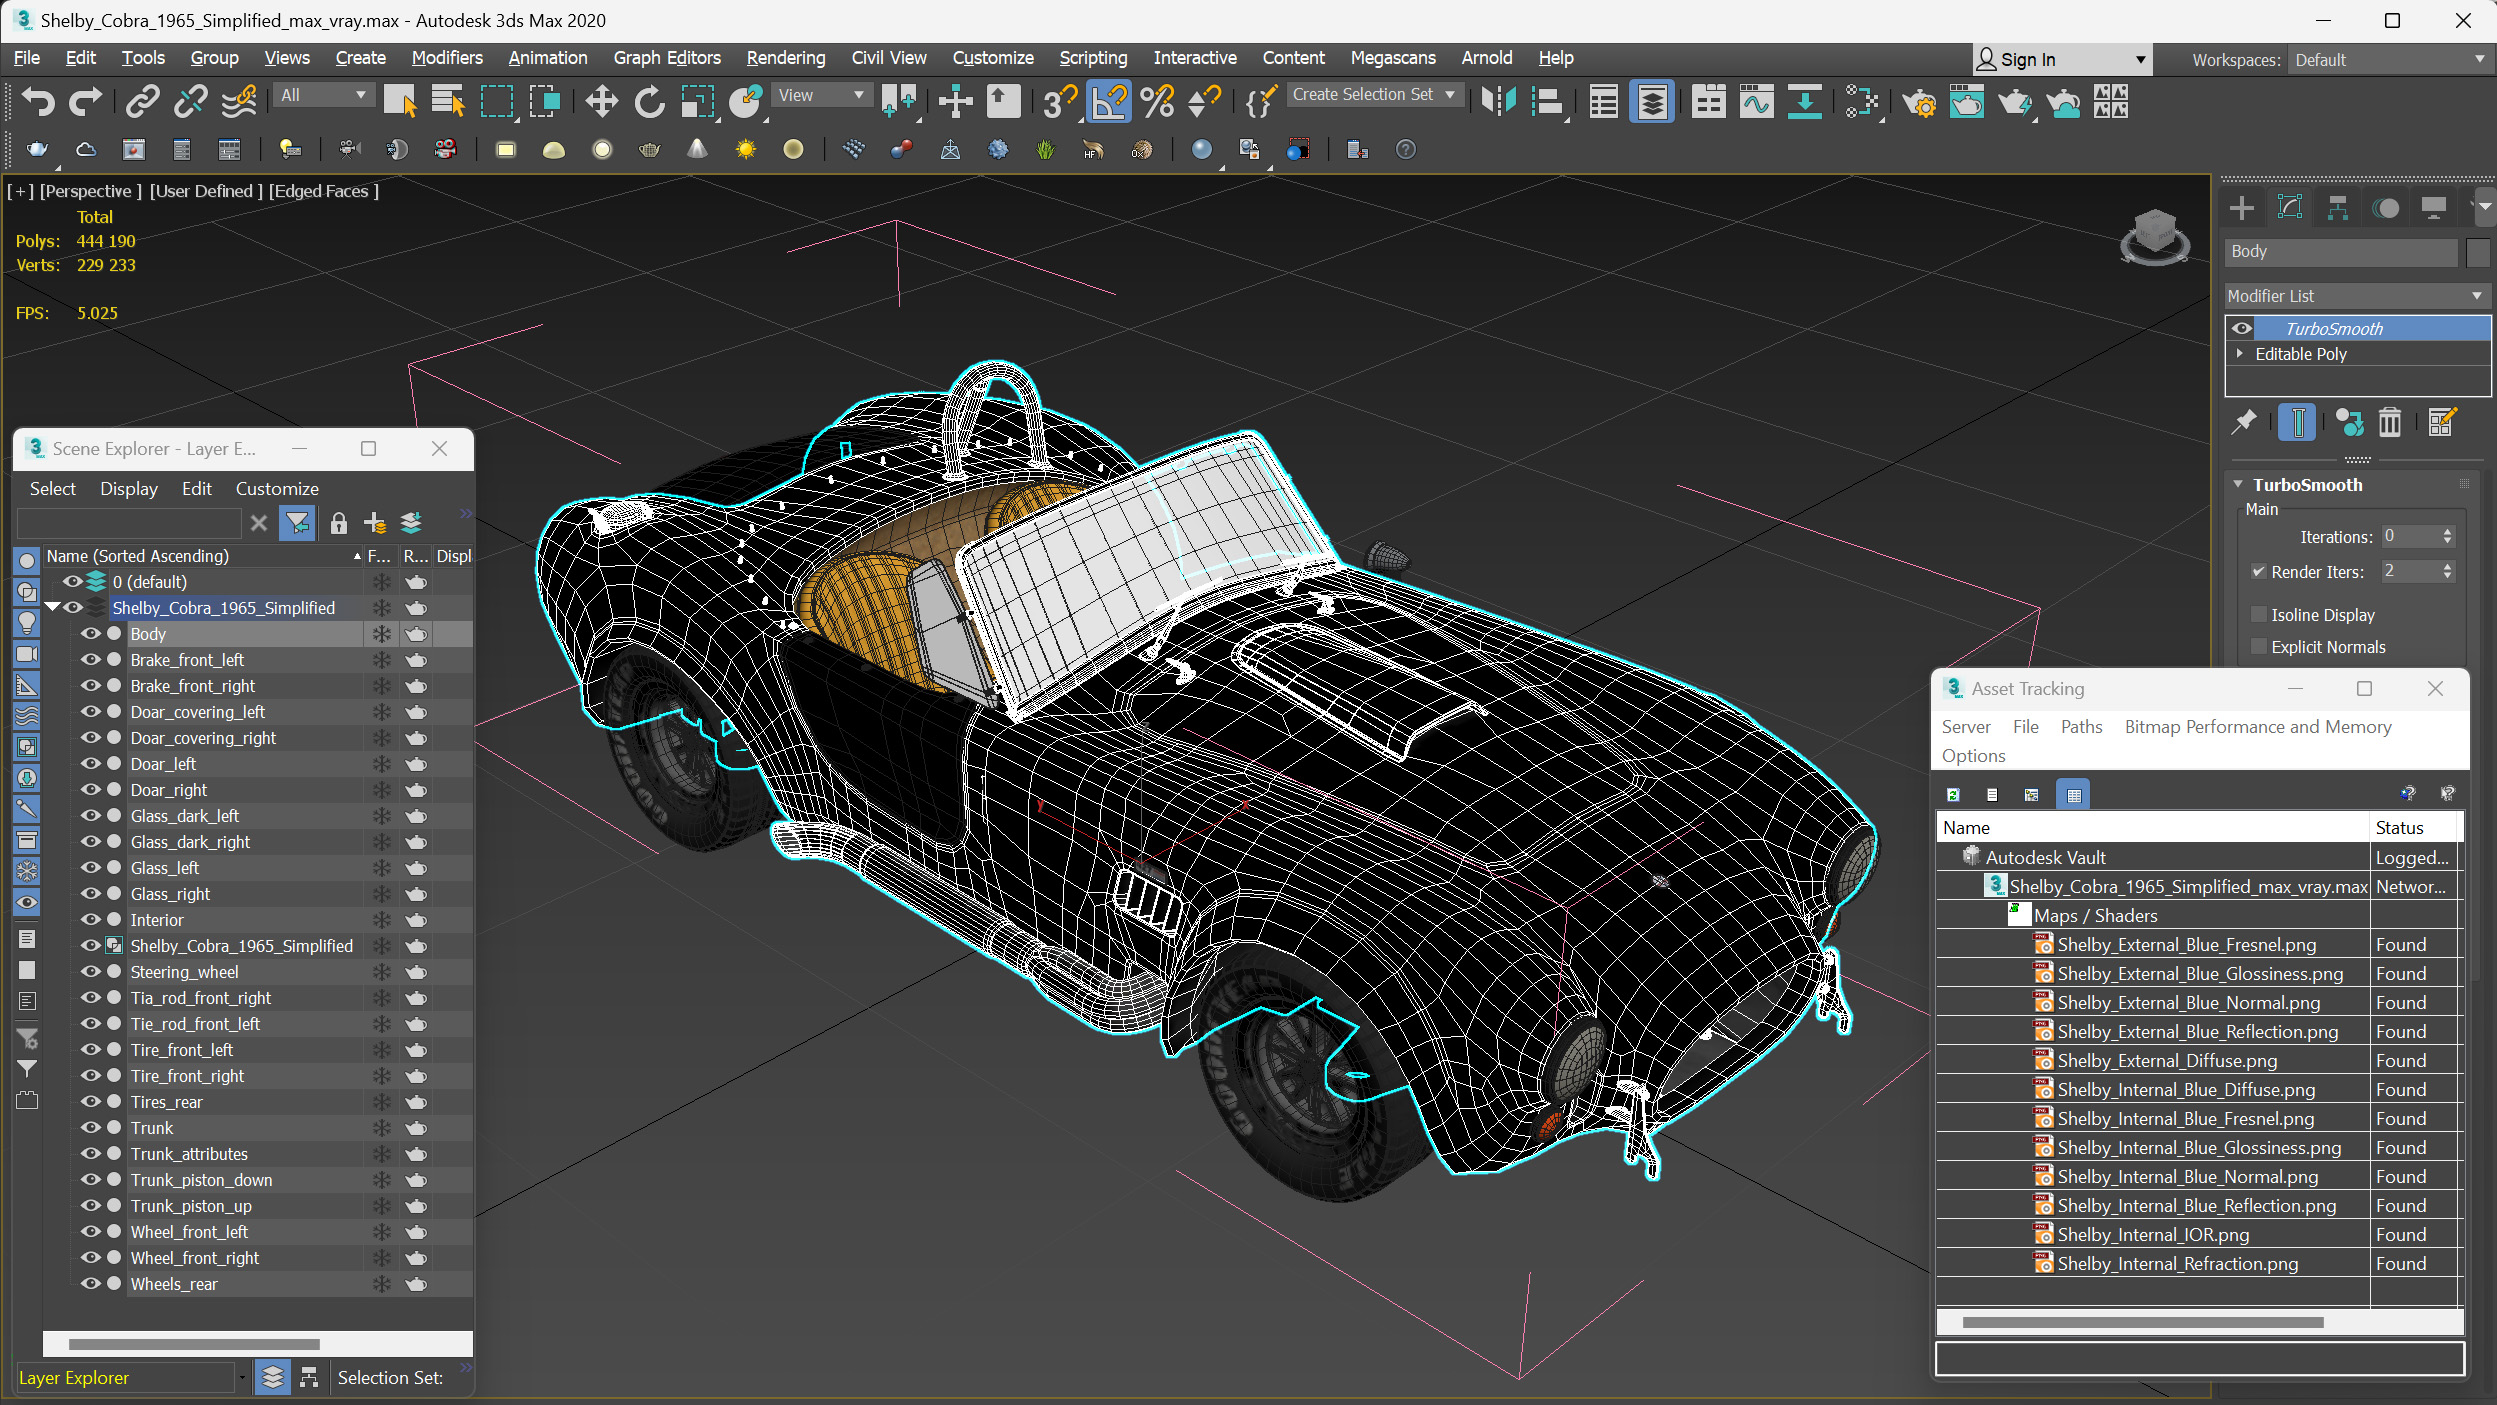
Task: Collapse the TurboSmooth rollout
Action: coord(2238,484)
